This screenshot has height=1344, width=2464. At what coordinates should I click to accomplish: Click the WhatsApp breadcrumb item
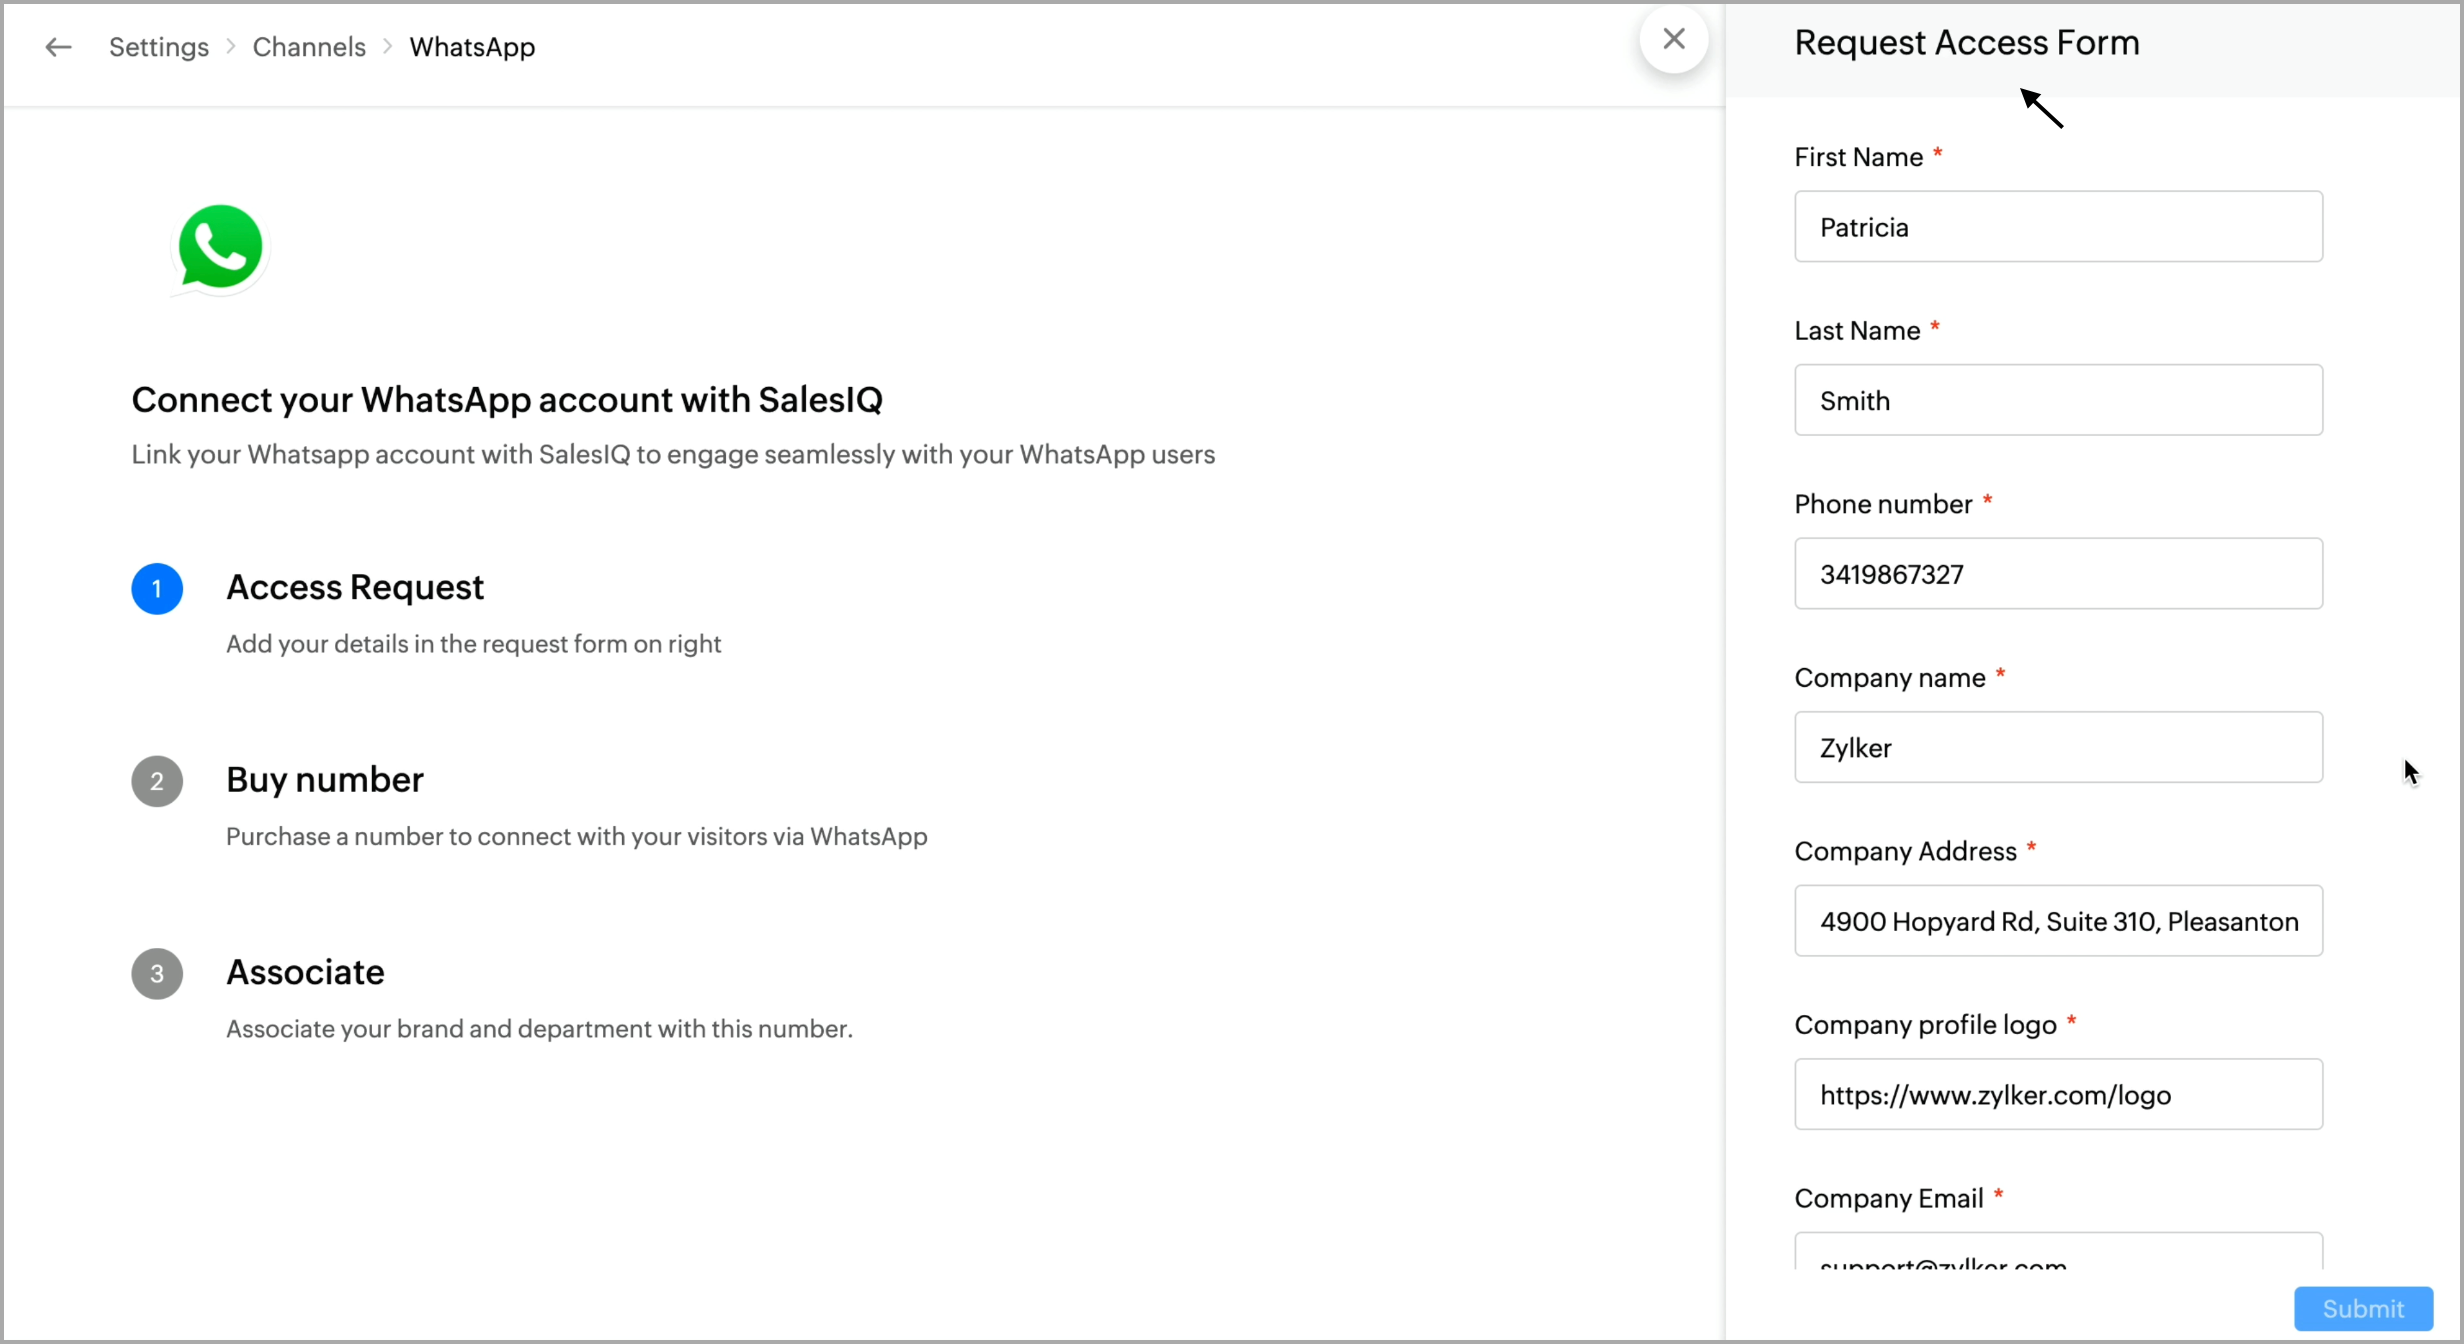(472, 47)
